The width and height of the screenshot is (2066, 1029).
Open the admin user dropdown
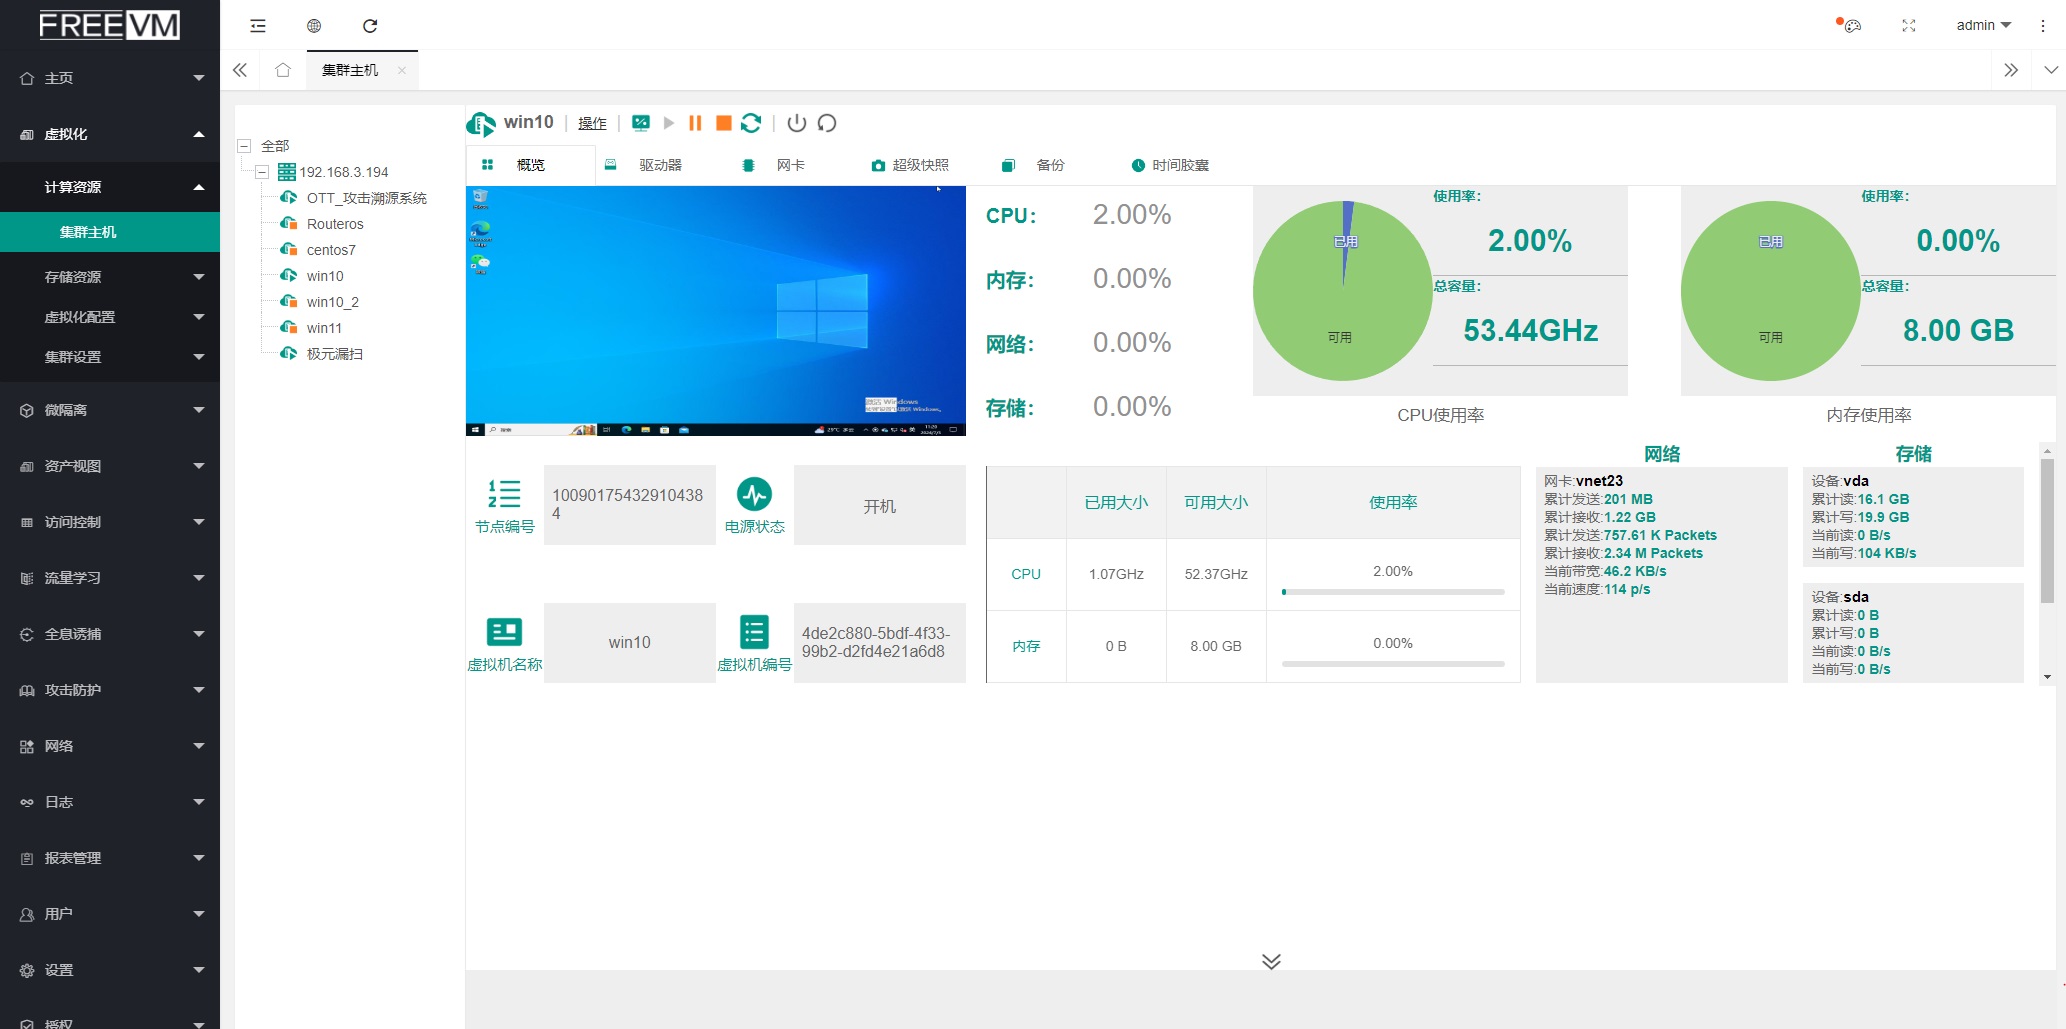click(1982, 26)
